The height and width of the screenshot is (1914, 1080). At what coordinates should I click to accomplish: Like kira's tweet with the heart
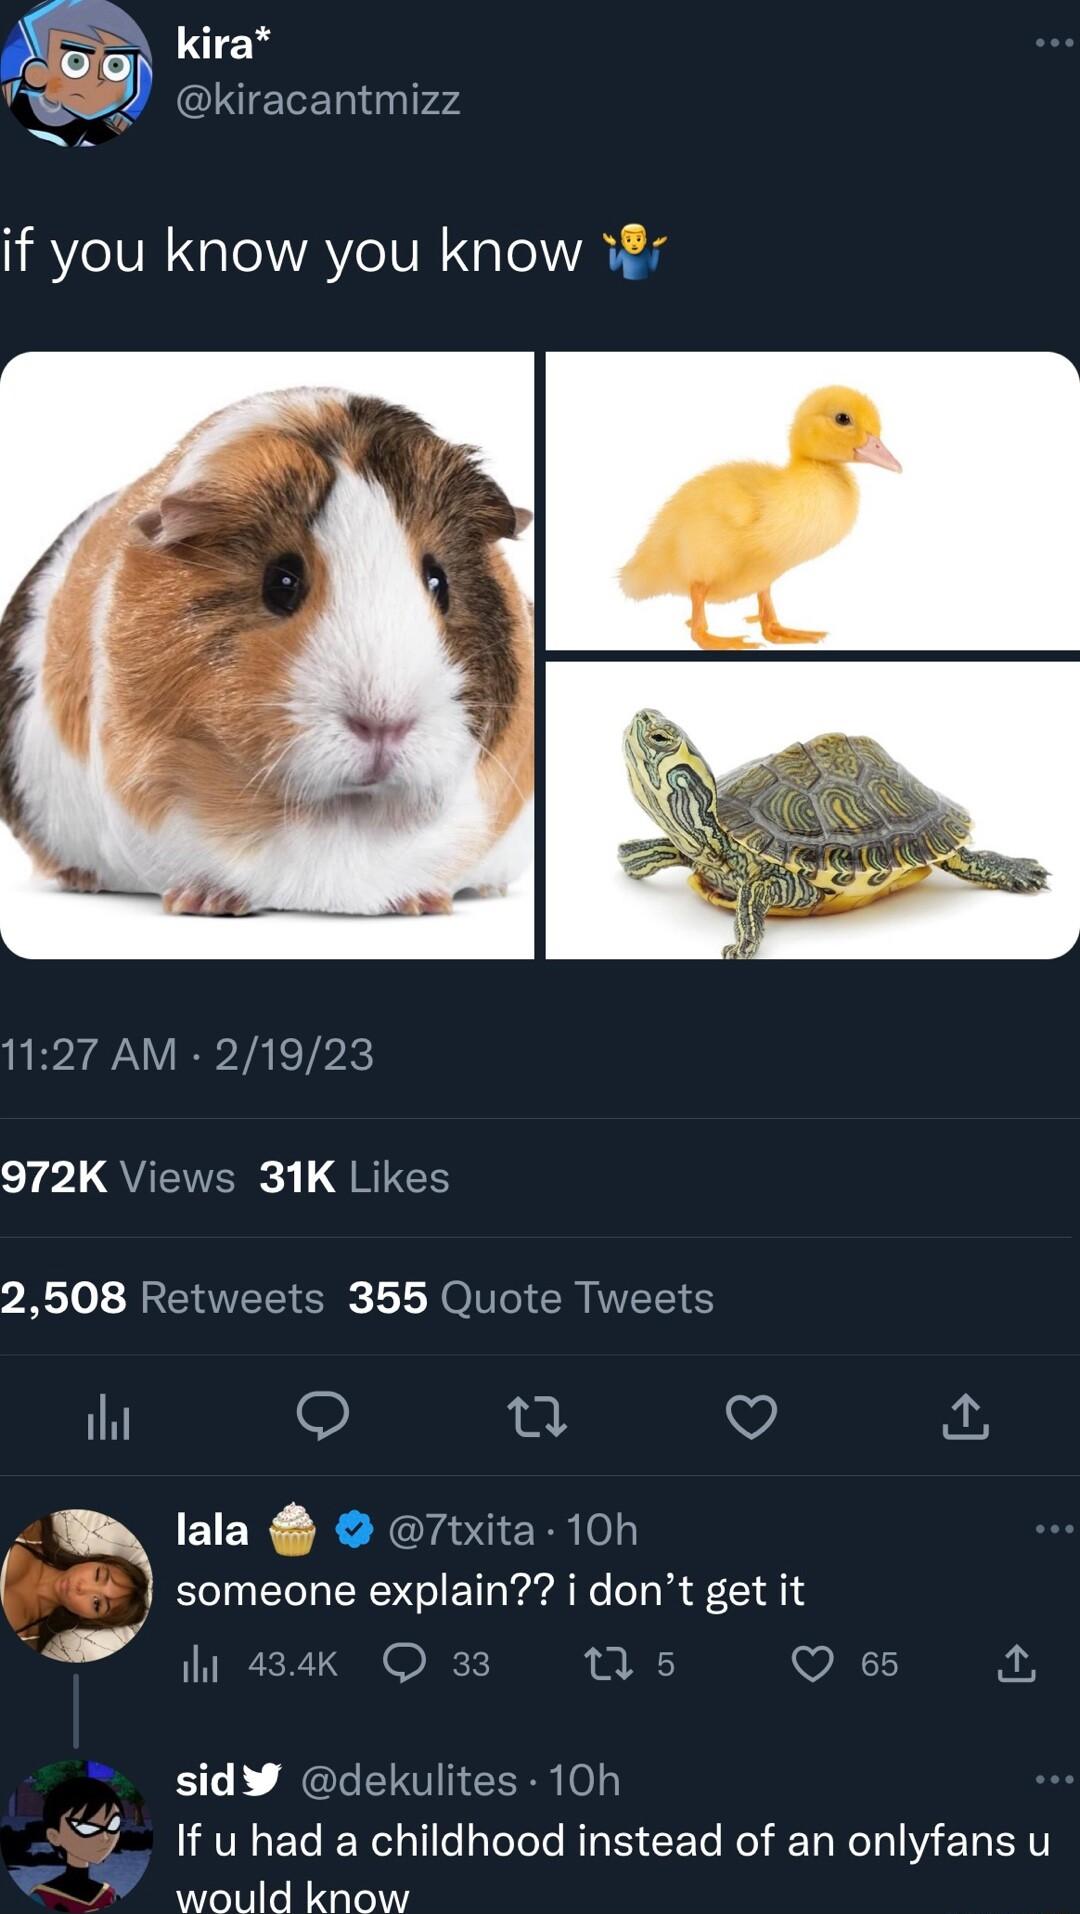pos(751,1416)
